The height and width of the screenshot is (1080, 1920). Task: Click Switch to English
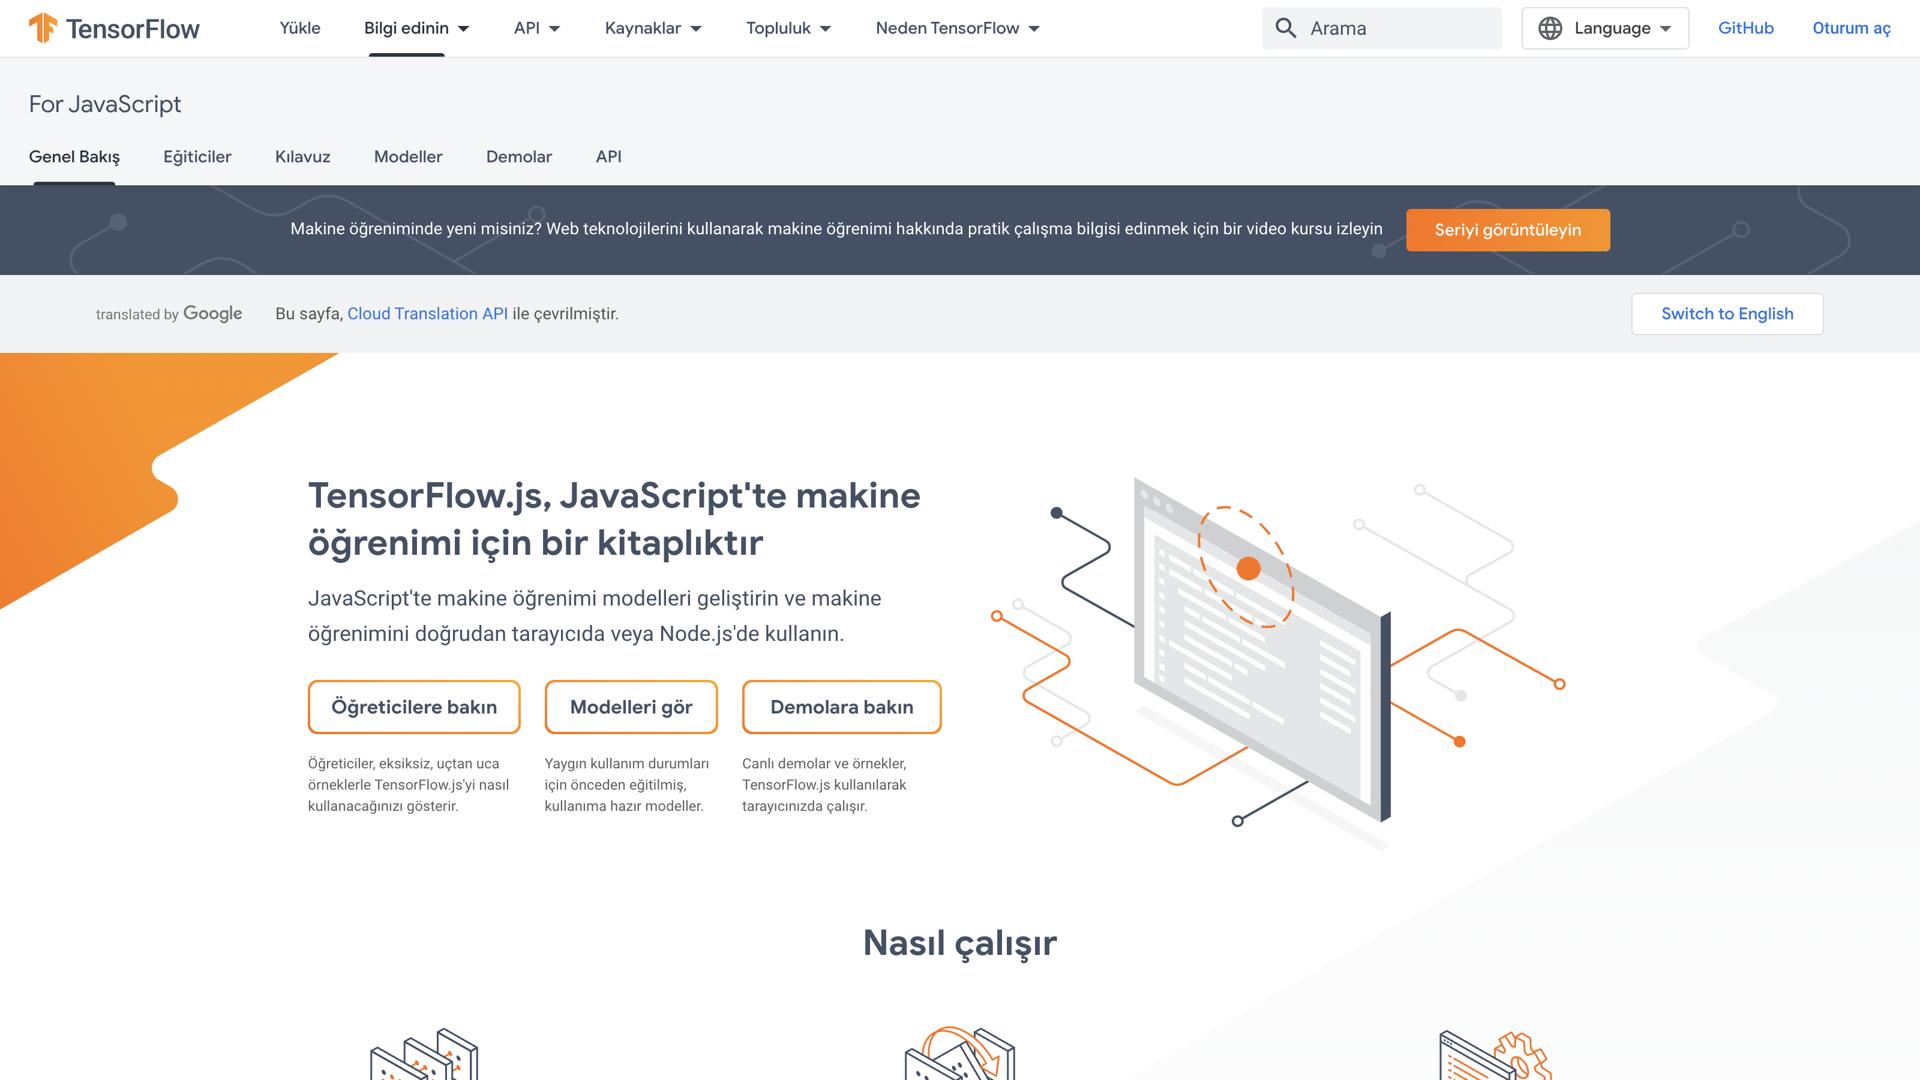[x=1726, y=313]
